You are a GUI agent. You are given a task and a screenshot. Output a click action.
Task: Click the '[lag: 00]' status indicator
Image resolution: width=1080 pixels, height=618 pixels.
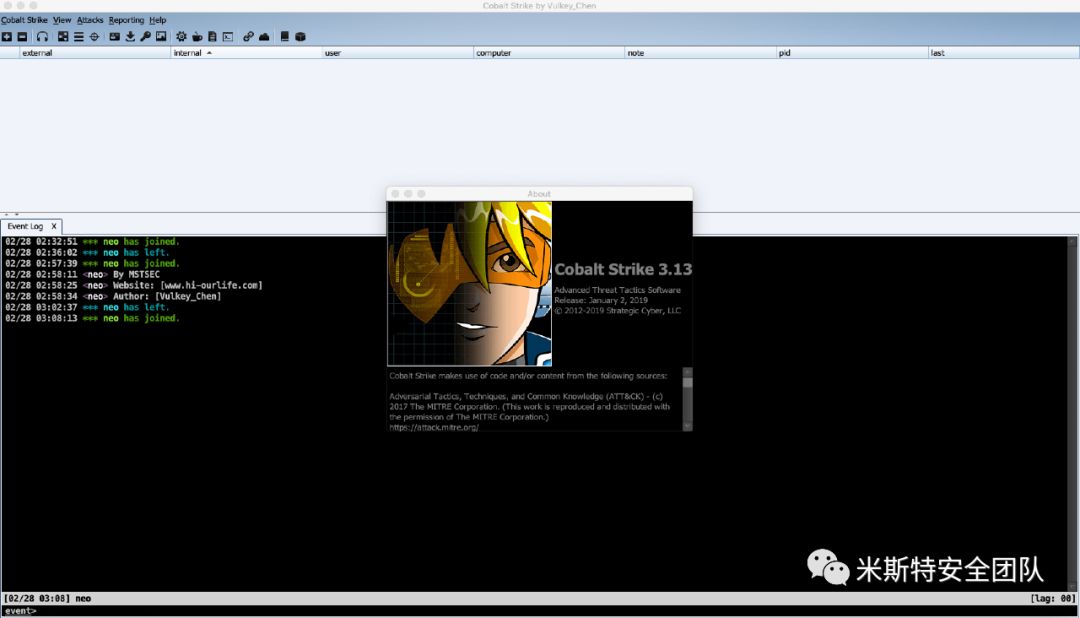[1052, 599]
